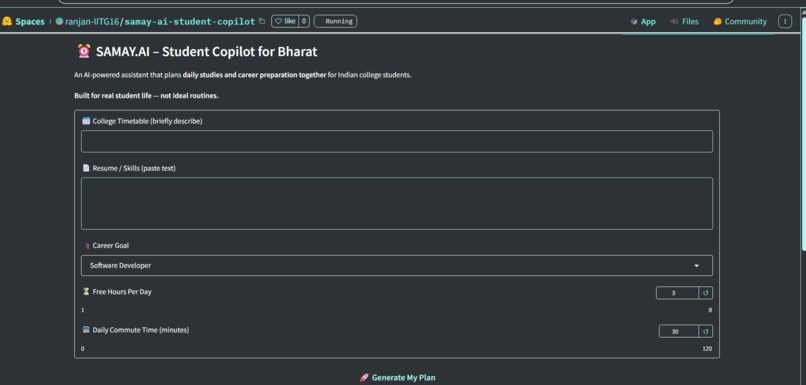The height and width of the screenshot is (385, 806).
Task: Open the samay-ai-student-copilot repository link
Action: (x=190, y=22)
